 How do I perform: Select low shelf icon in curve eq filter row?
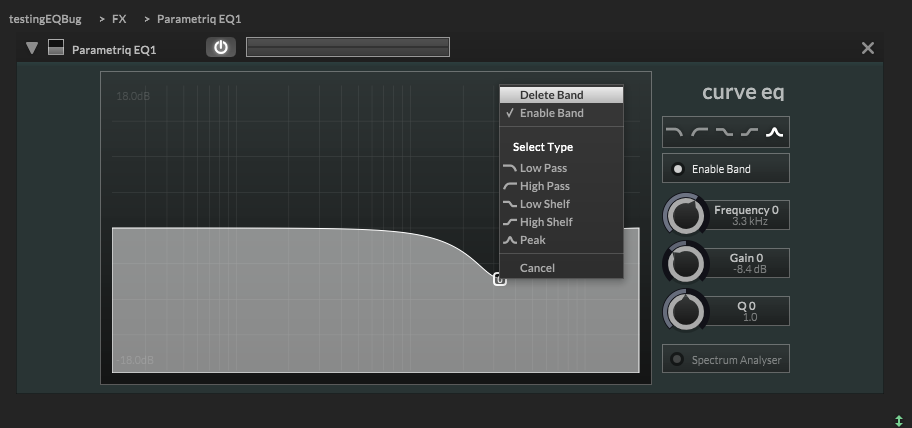(x=725, y=133)
